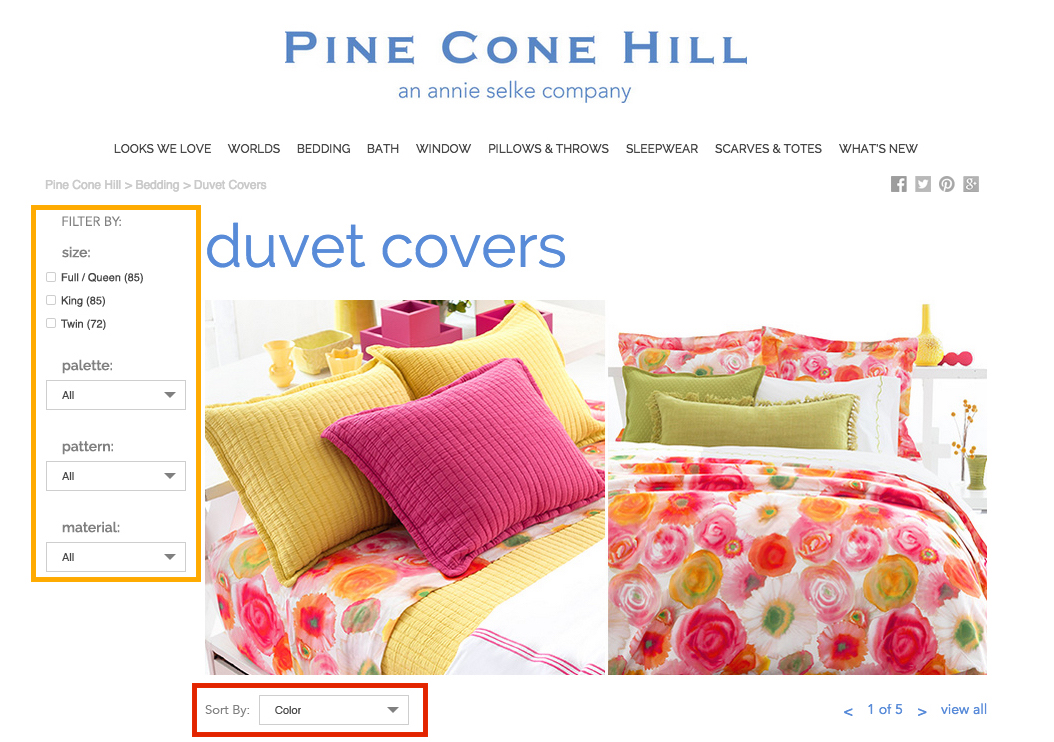This screenshot has width=1054, height=742.
Task: Open the material filter dropdown
Action: pos(116,557)
